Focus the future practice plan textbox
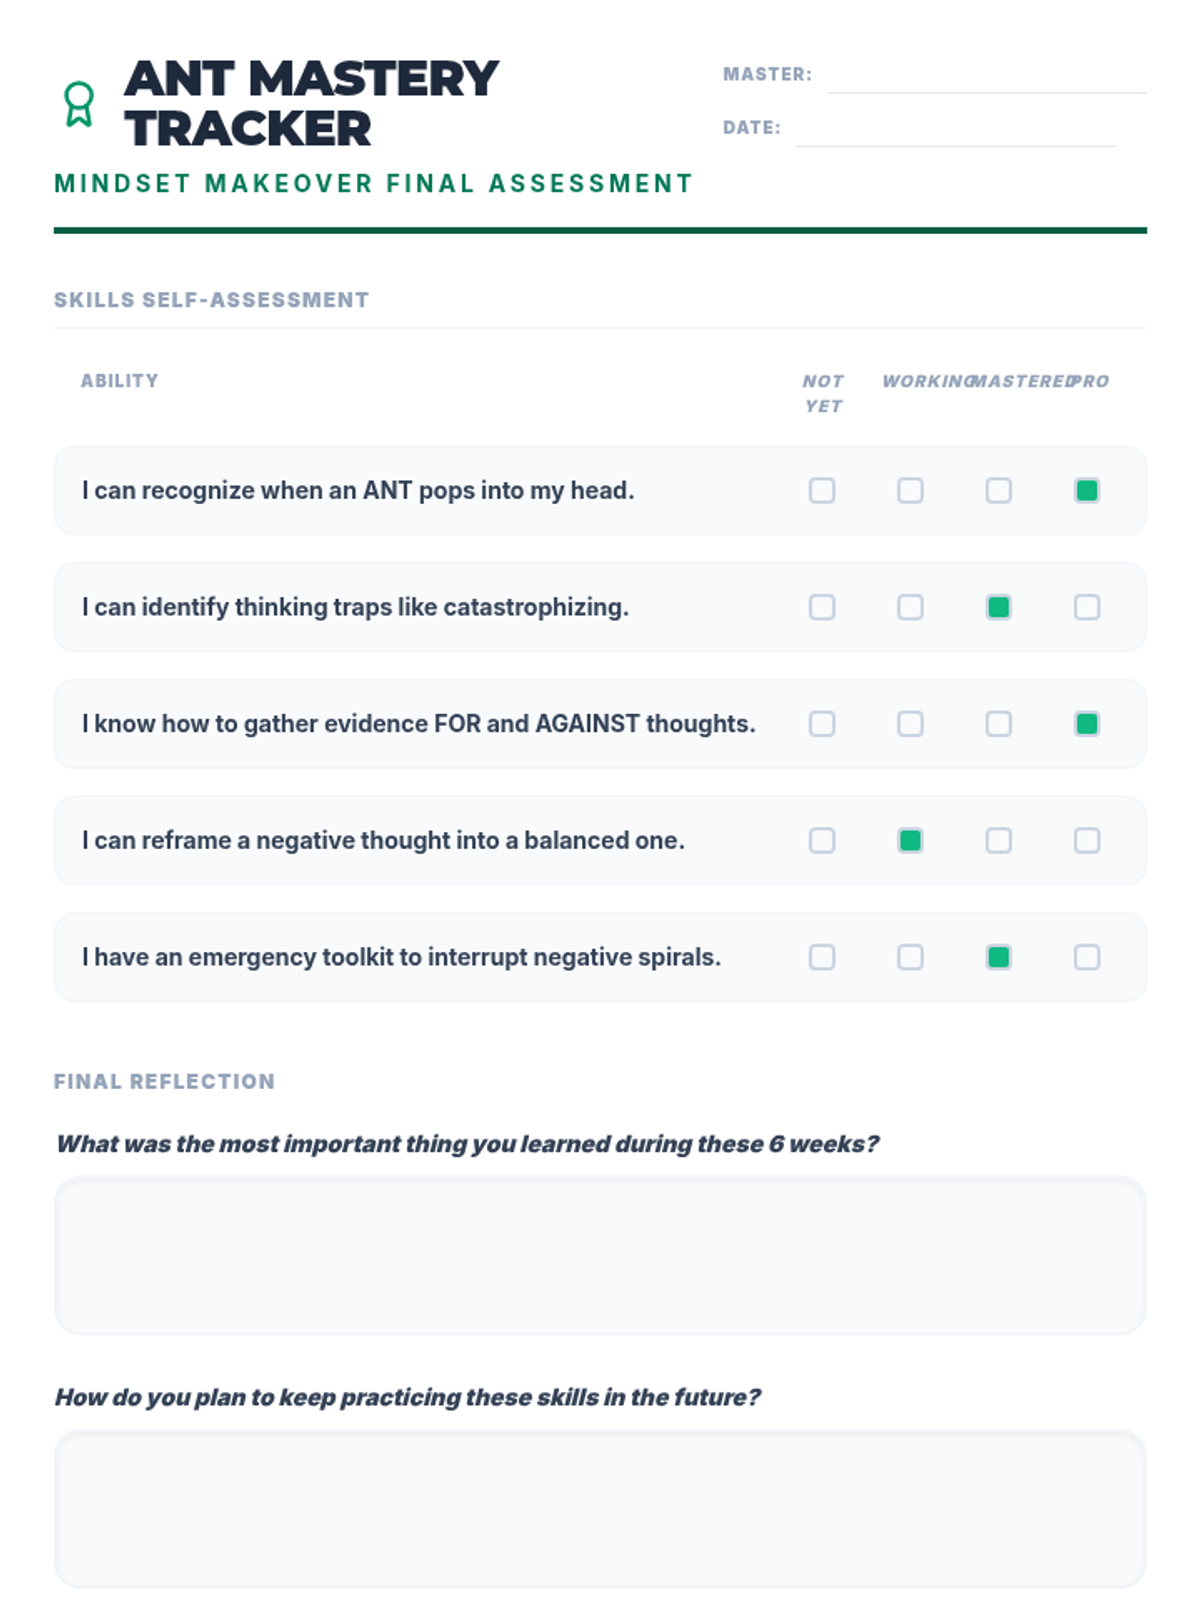The width and height of the screenshot is (1200, 1600). pyautogui.click(x=600, y=1508)
